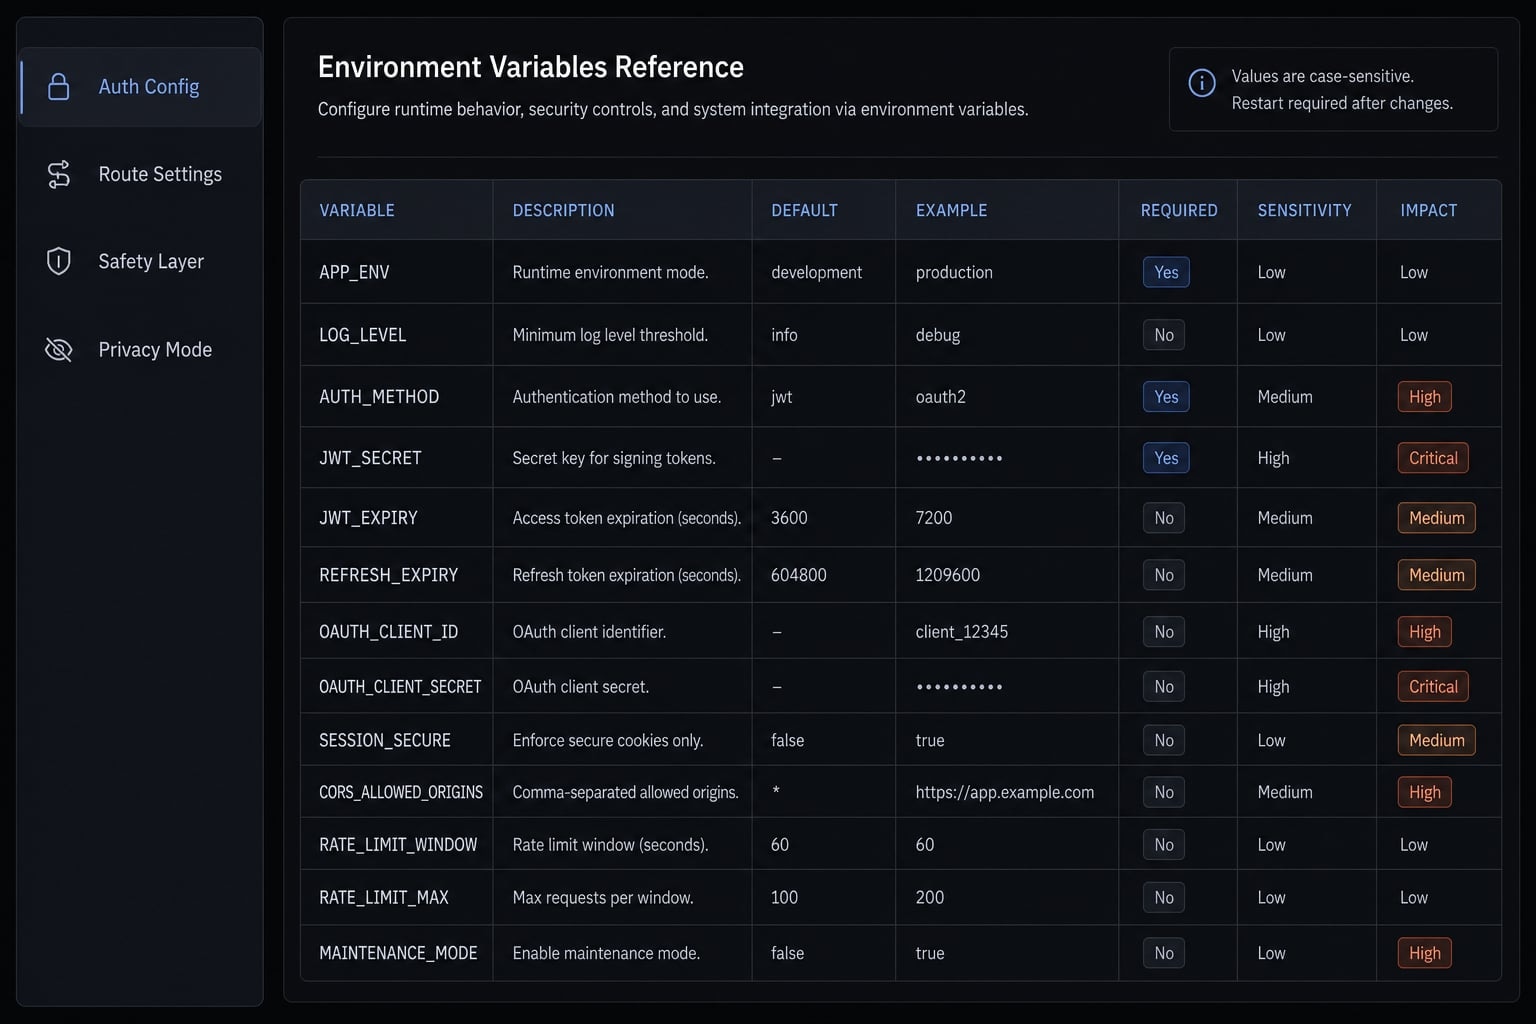Click the No badge in the LOG_LEVEL row
The width and height of the screenshot is (1536, 1024).
coord(1164,335)
